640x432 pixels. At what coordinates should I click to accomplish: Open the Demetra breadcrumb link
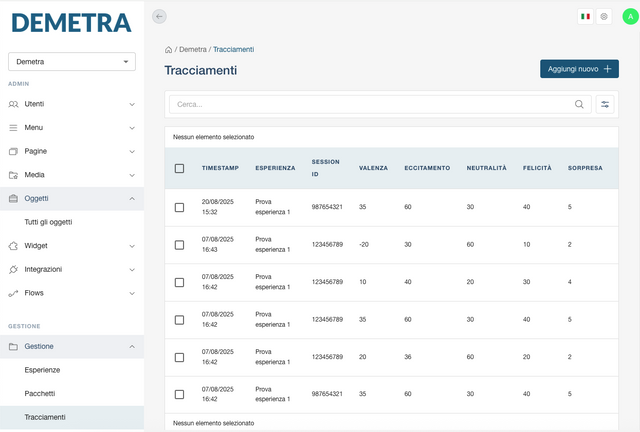point(193,49)
